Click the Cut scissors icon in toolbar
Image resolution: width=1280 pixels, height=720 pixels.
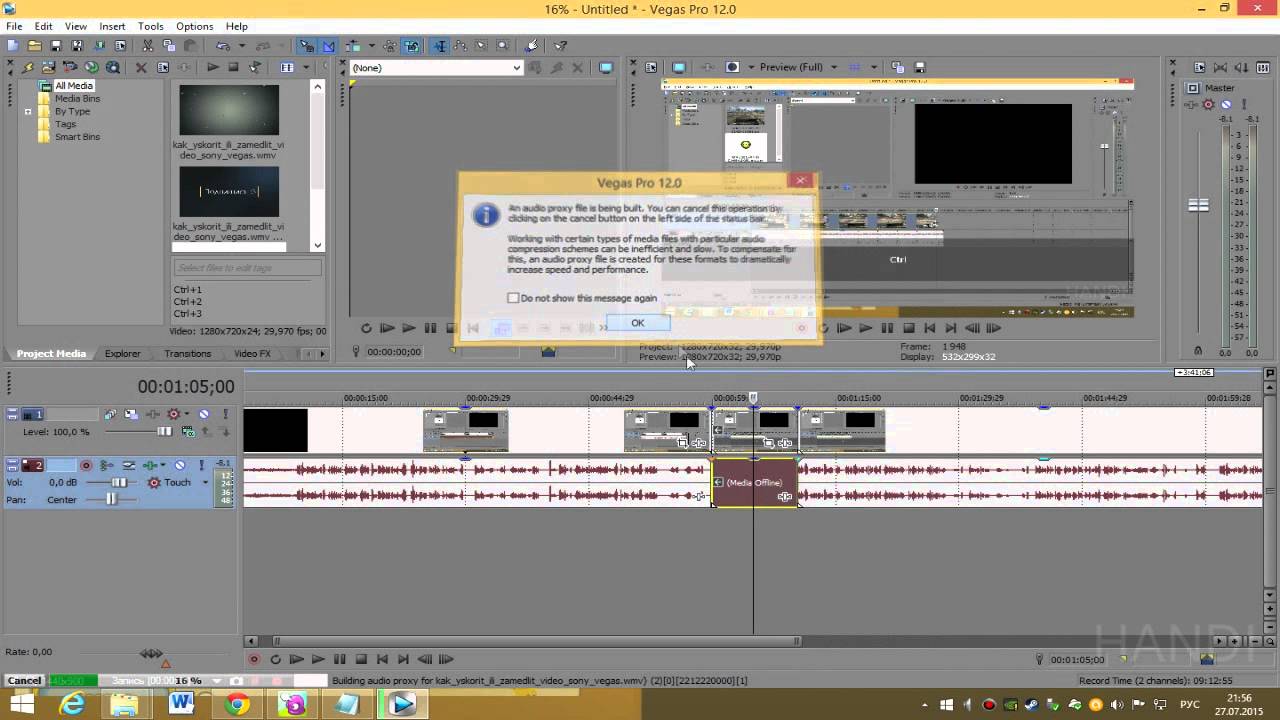[x=147, y=46]
